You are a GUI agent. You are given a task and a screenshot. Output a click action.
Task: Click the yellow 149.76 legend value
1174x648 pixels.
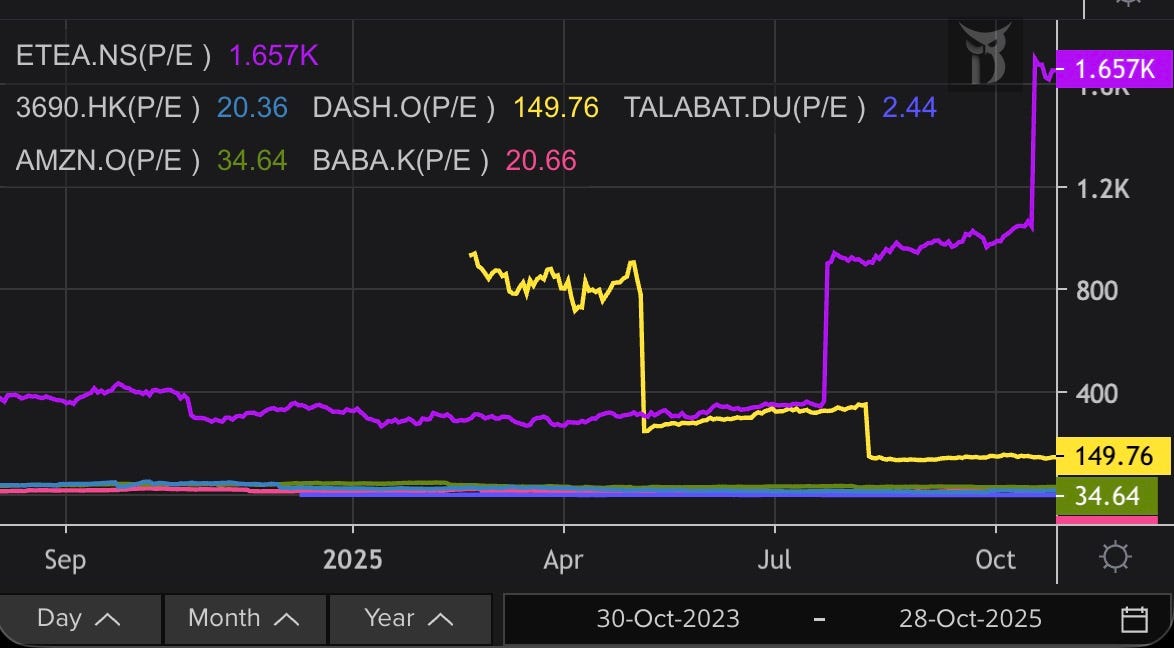[x=556, y=108]
